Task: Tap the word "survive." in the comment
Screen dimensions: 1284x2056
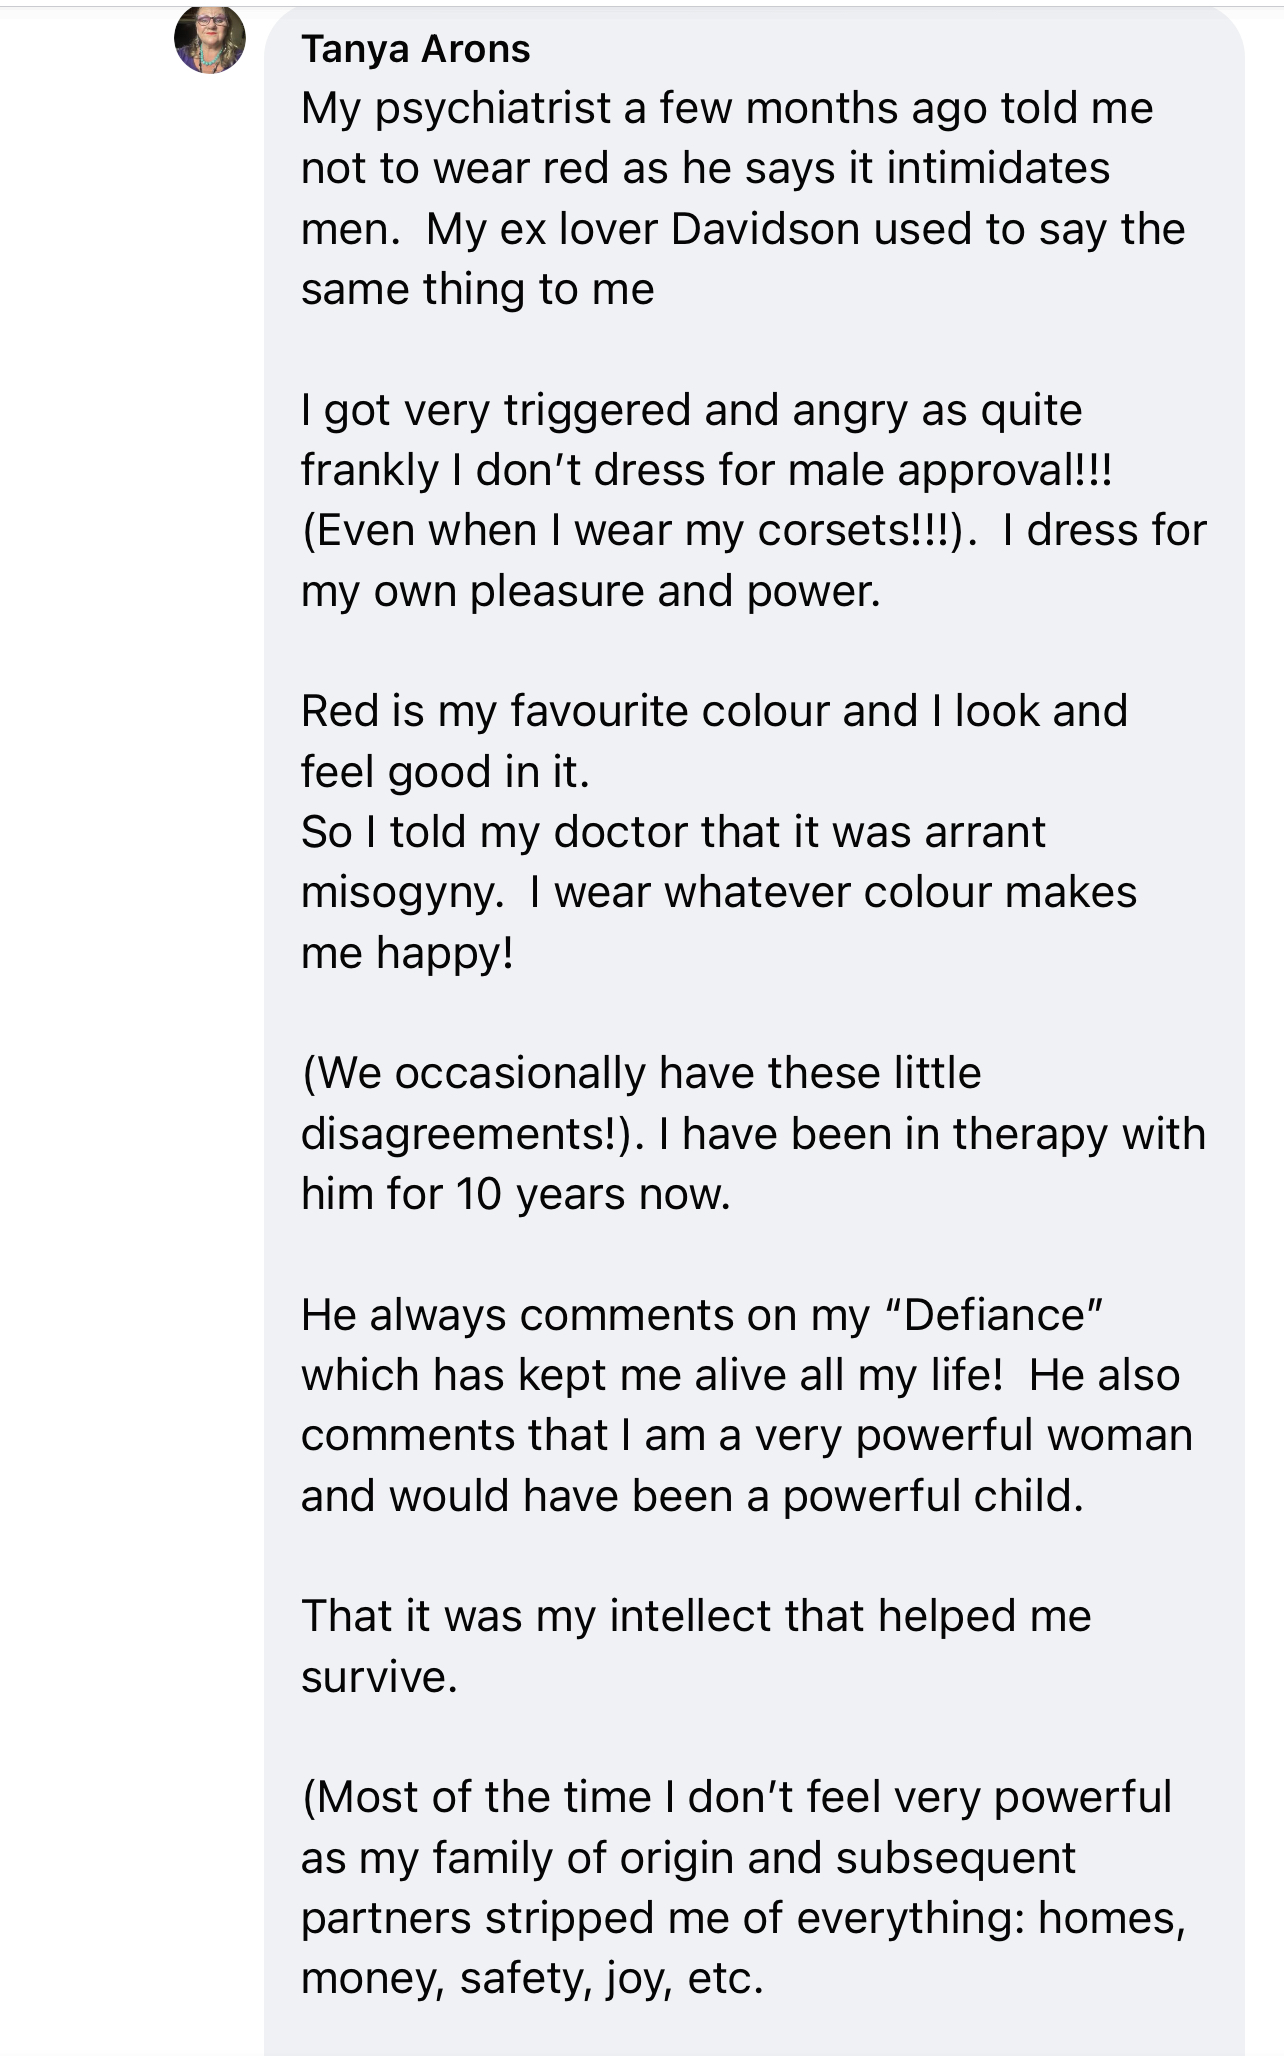Action: click(x=379, y=1678)
